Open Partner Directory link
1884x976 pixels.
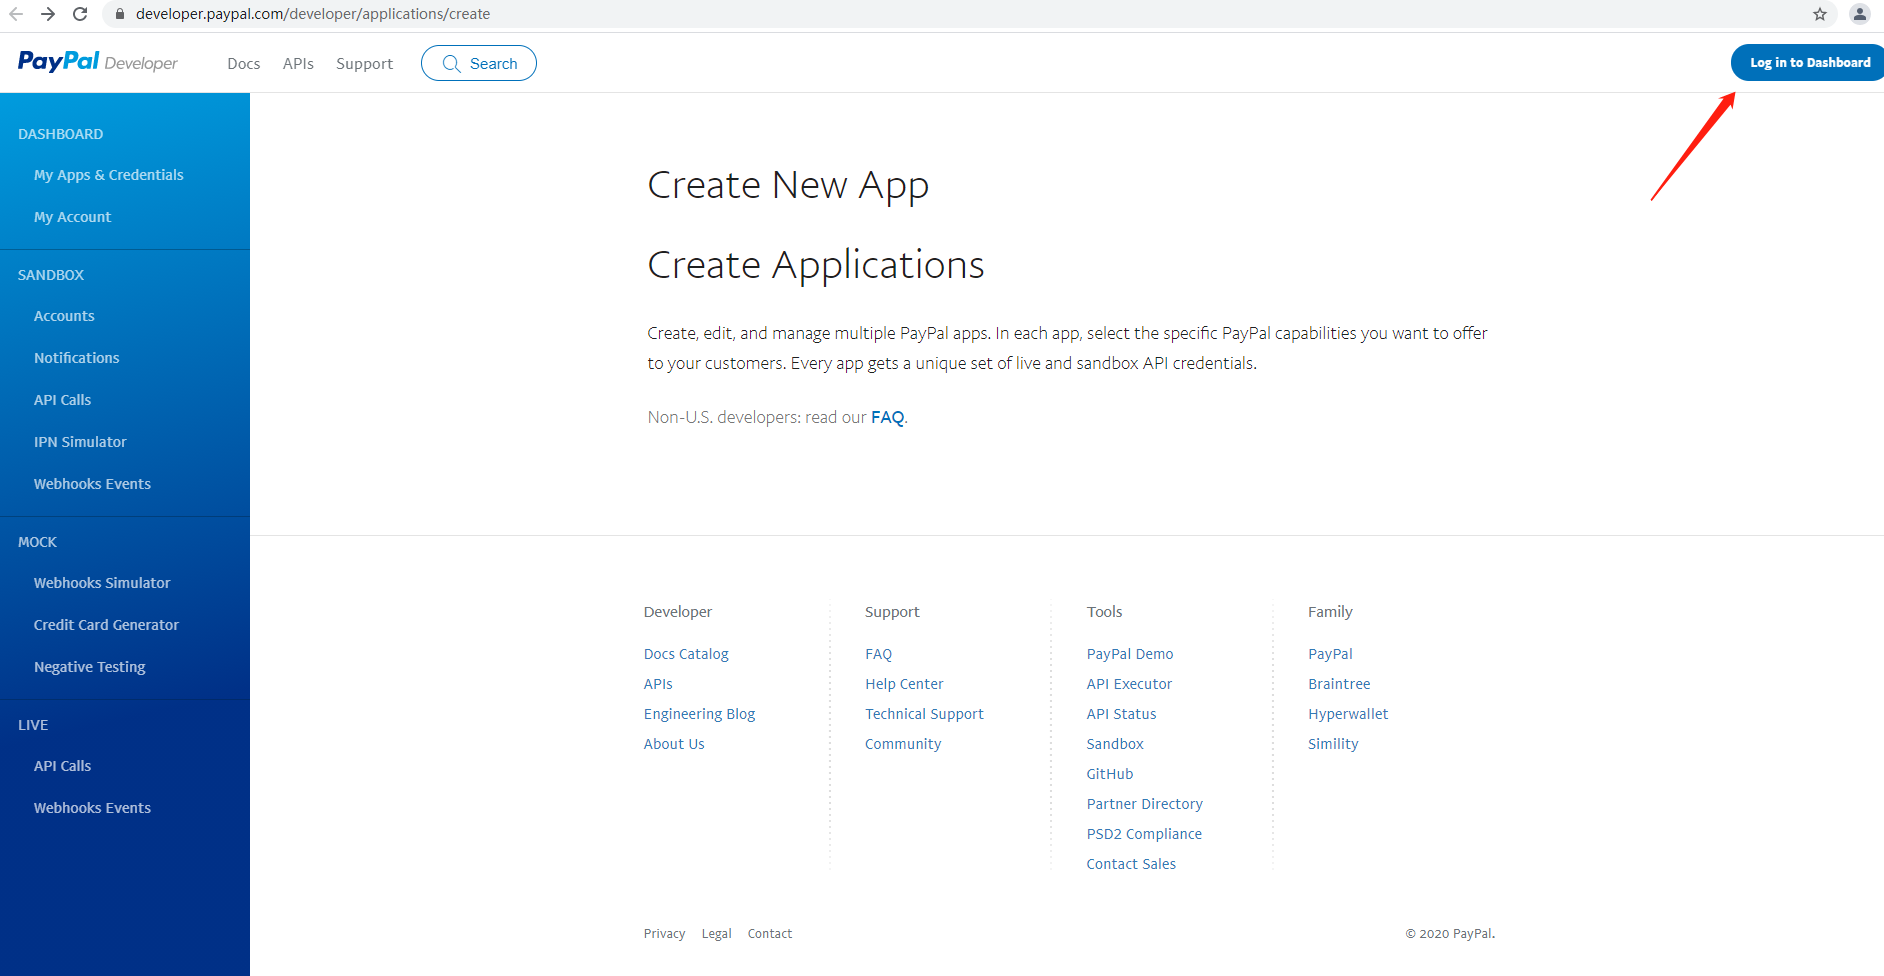click(1145, 804)
